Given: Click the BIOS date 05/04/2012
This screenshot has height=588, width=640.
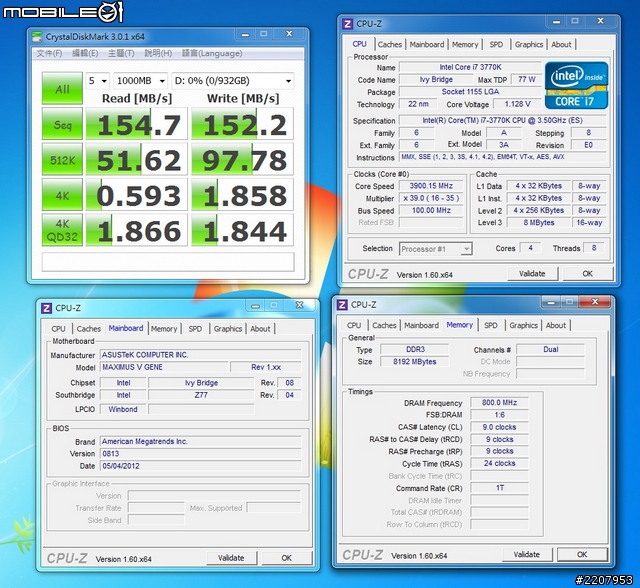Looking at the screenshot, I should (201, 466).
